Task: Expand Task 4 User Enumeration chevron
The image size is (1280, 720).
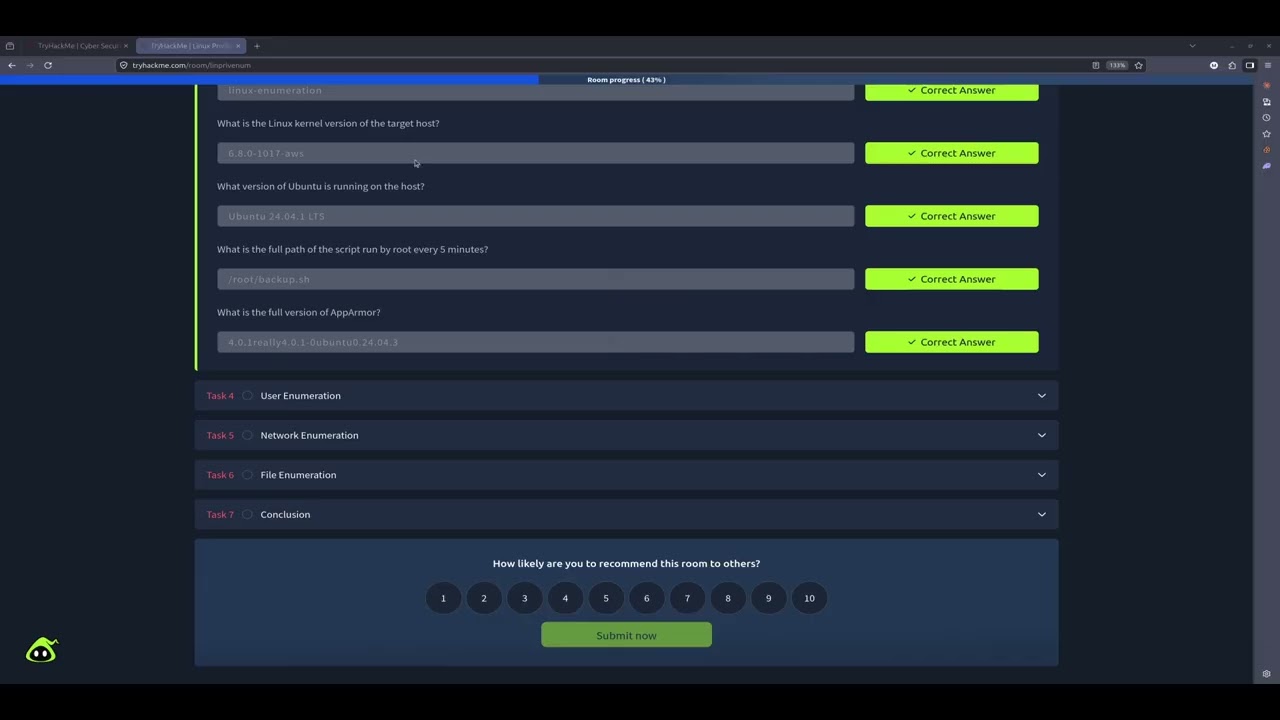Action: (x=1041, y=396)
